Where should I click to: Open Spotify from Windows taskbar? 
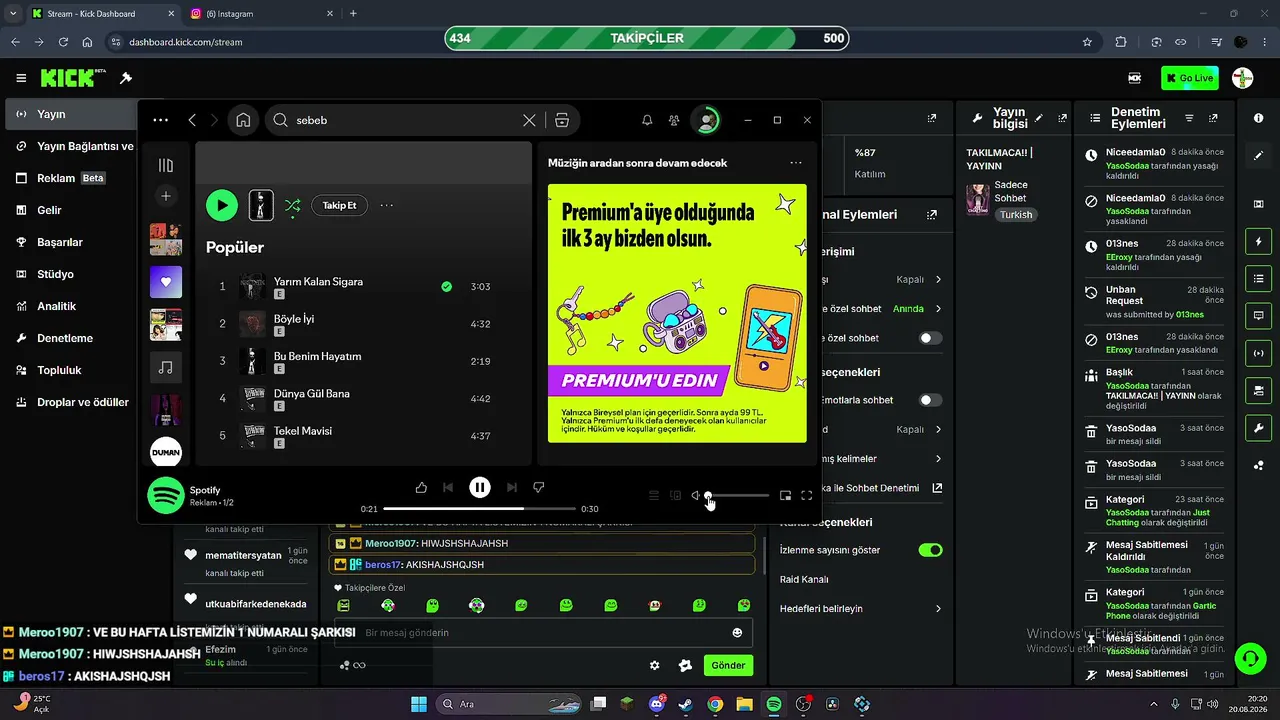[x=773, y=704]
